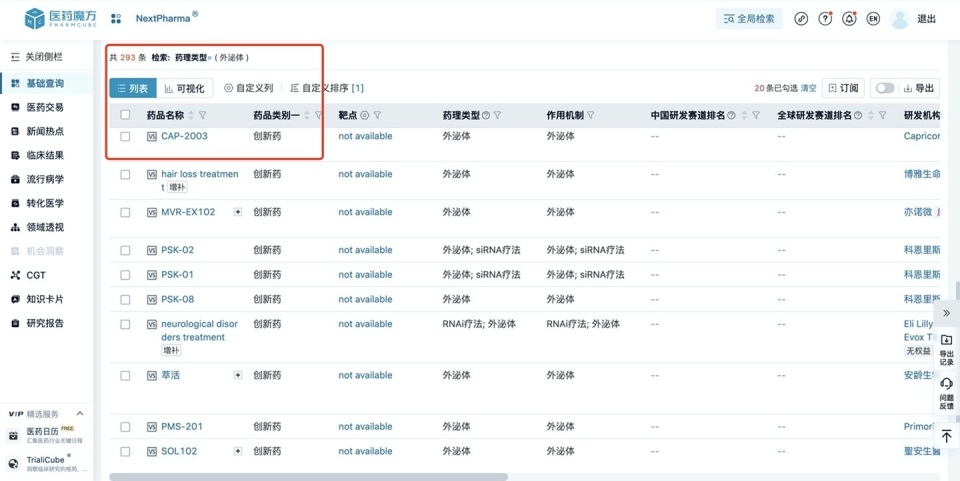The width and height of the screenshot is (960, 481).
Task: Open the Capricor institution link
Action: [921, 136]
